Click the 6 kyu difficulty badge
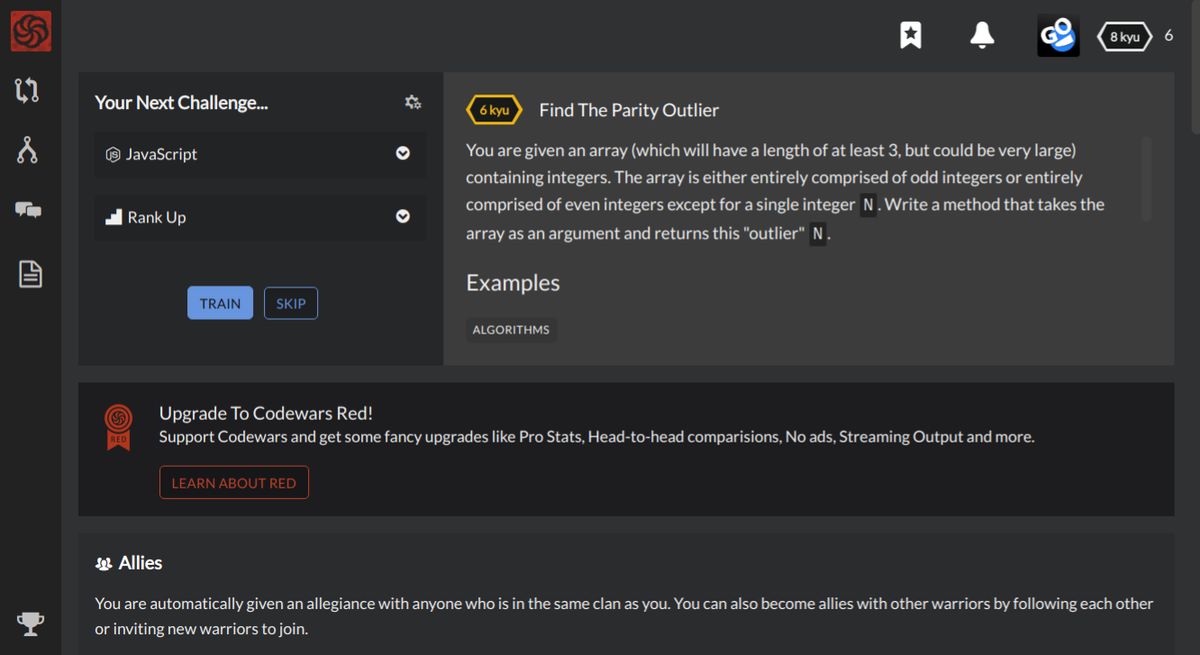The width and height of the screenshot is (1200, 655). pos(494,110)
